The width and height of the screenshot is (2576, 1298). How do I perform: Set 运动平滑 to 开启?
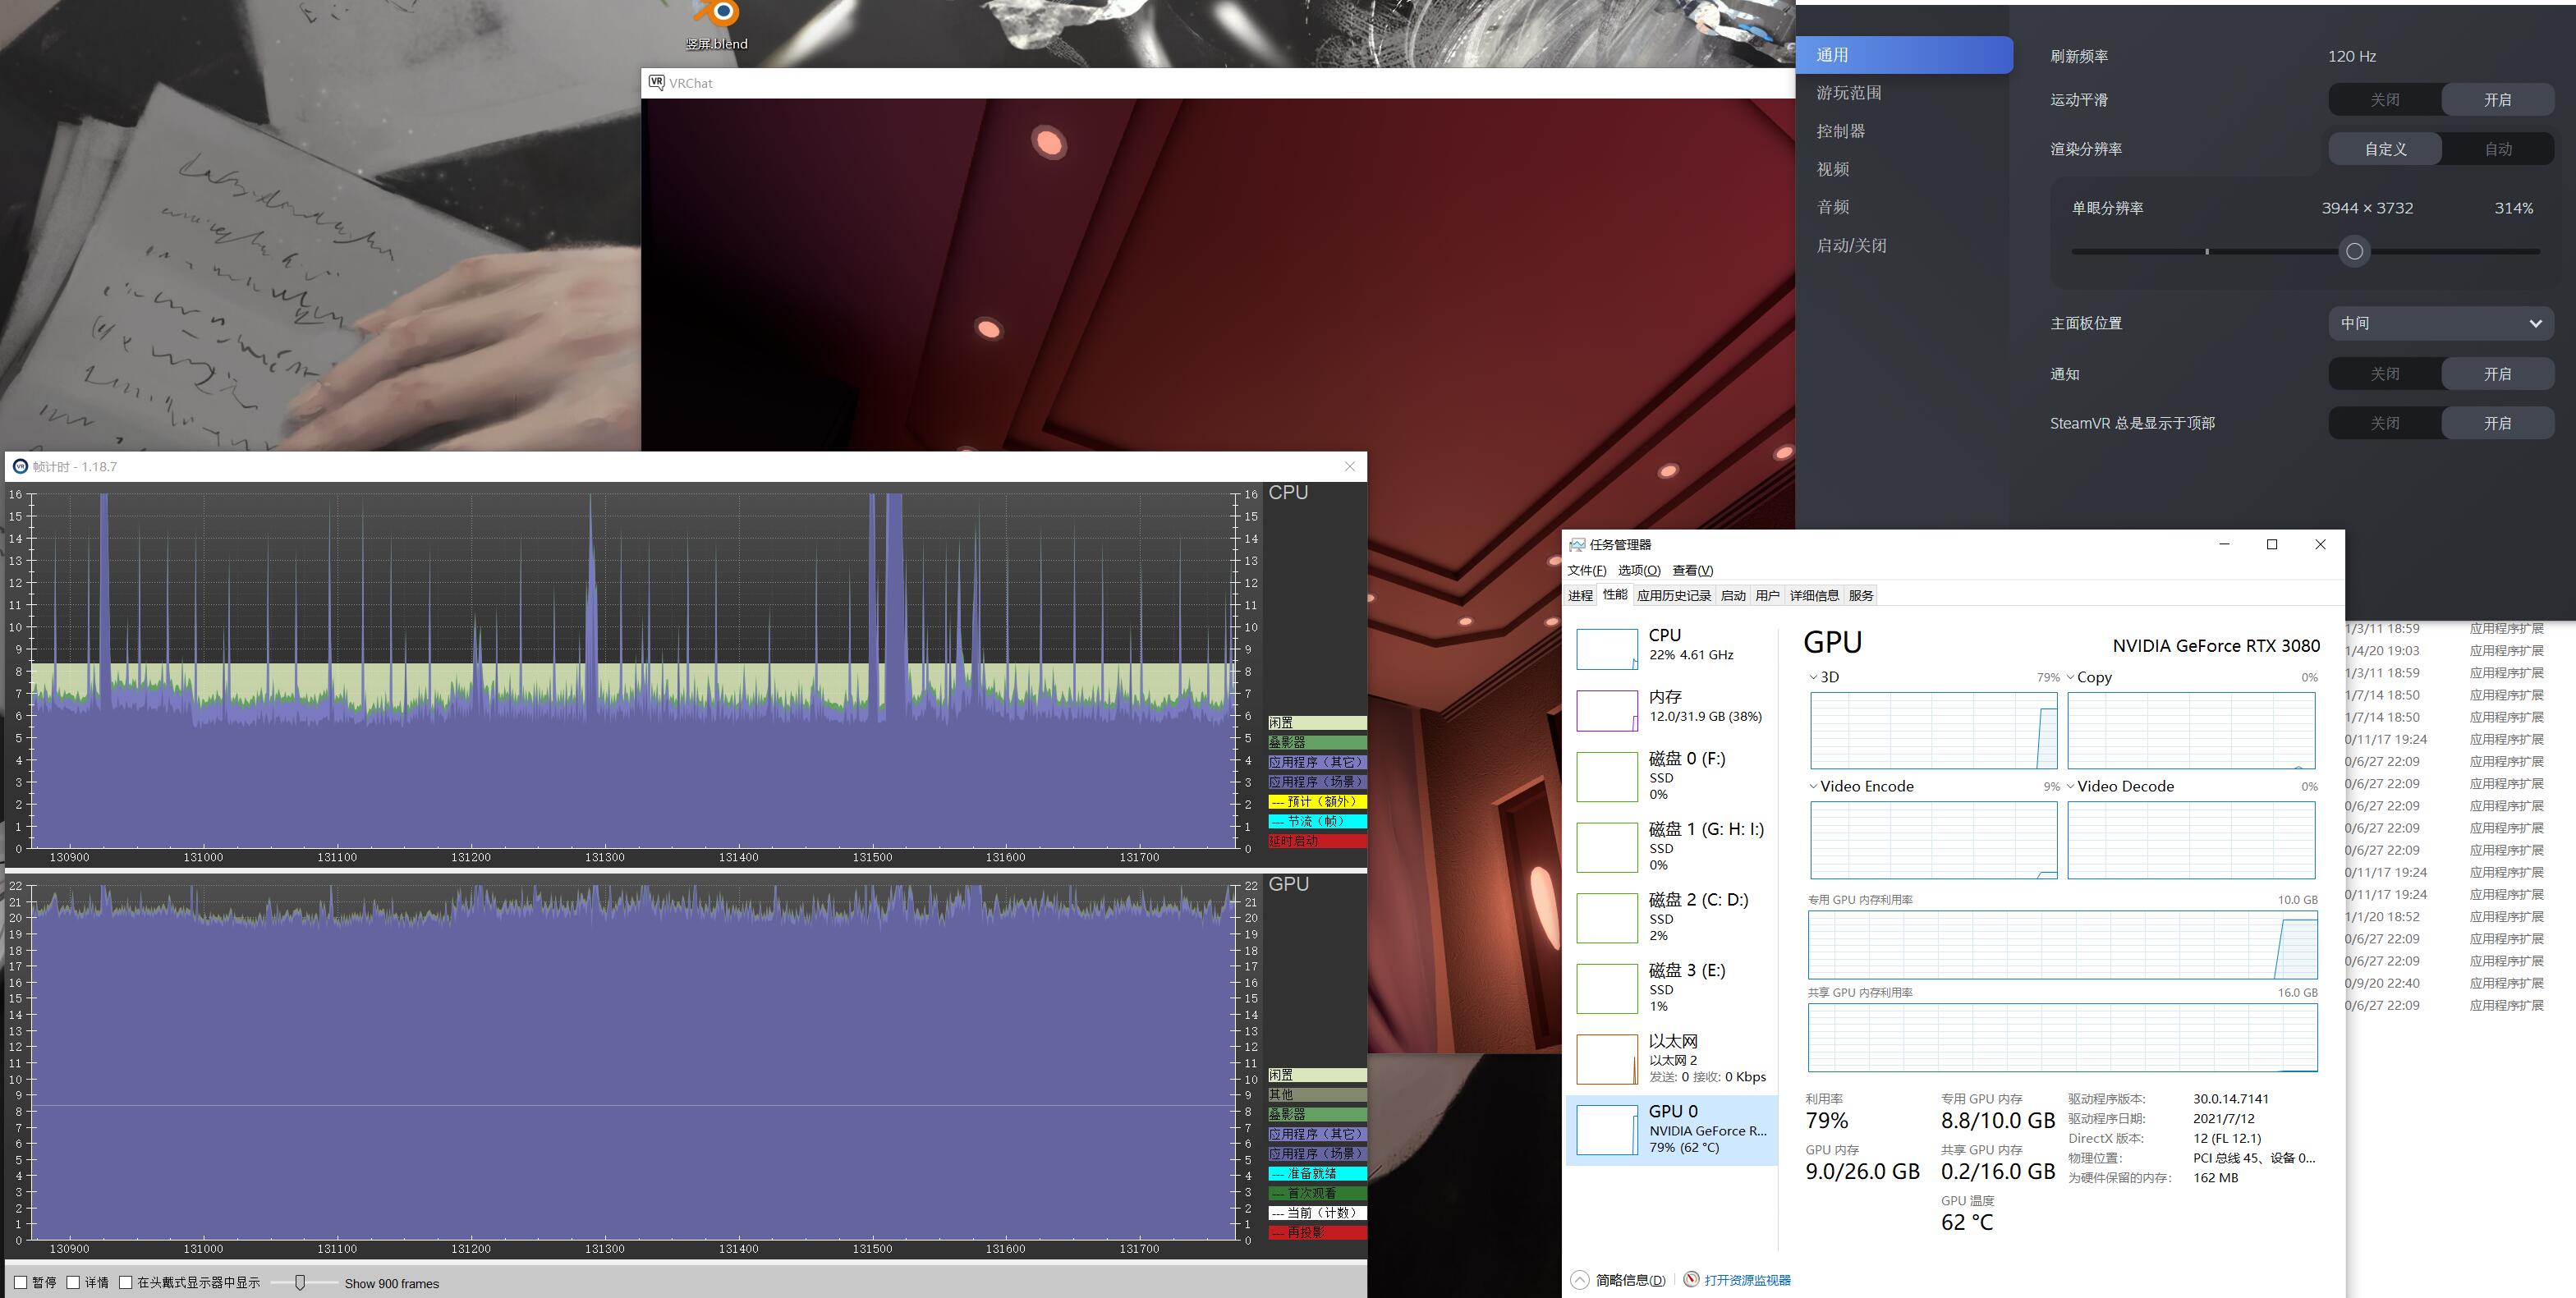[x=2497, y=99]
